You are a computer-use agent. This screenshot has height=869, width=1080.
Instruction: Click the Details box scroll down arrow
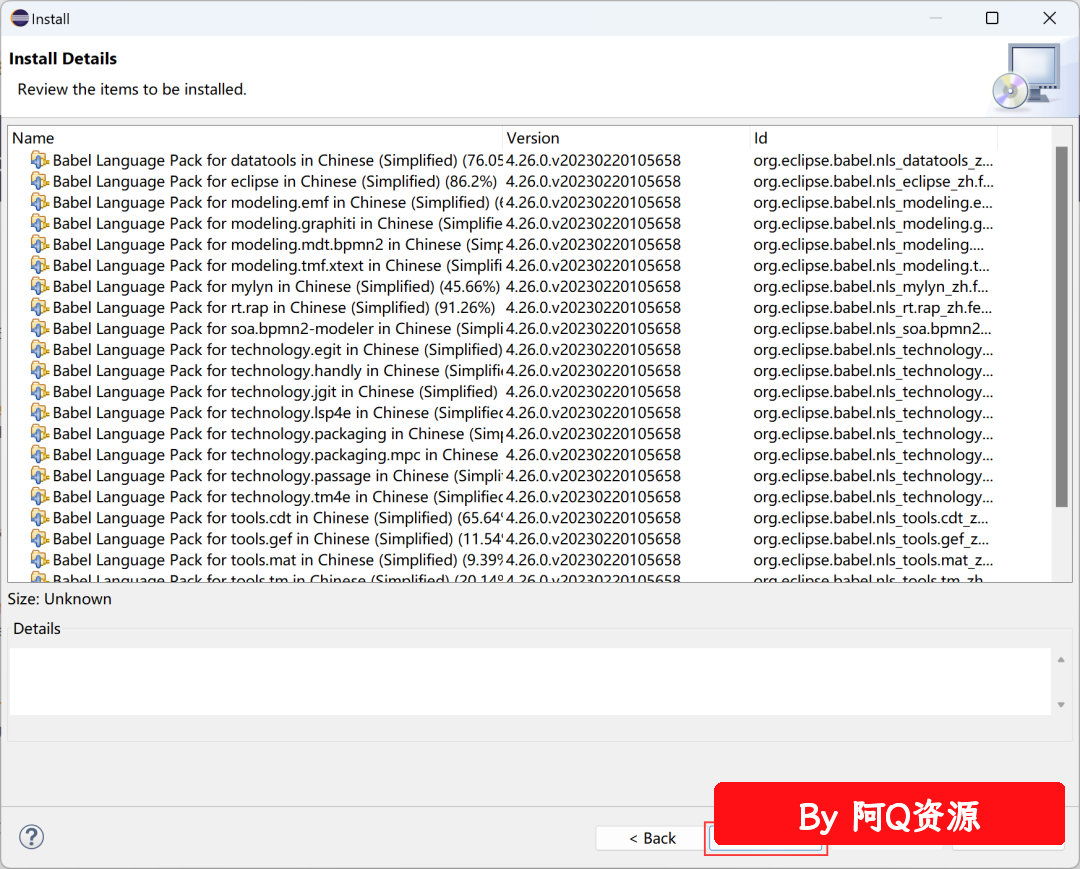tap(1061, 704)
